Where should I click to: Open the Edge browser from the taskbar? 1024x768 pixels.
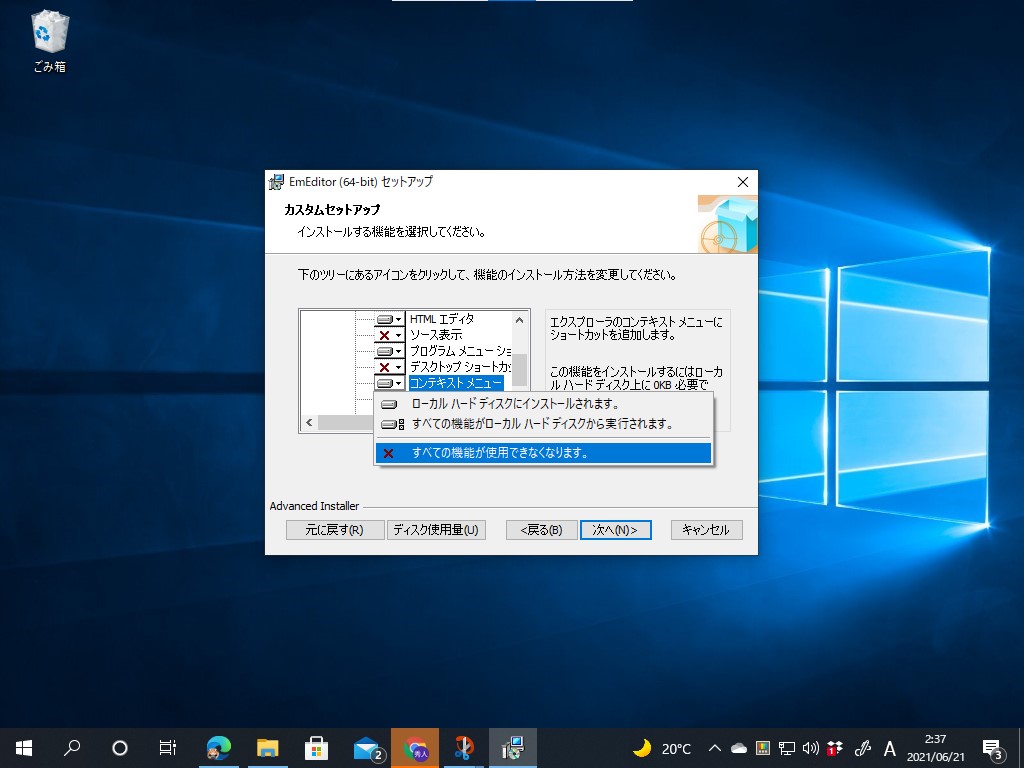(219, 747)
